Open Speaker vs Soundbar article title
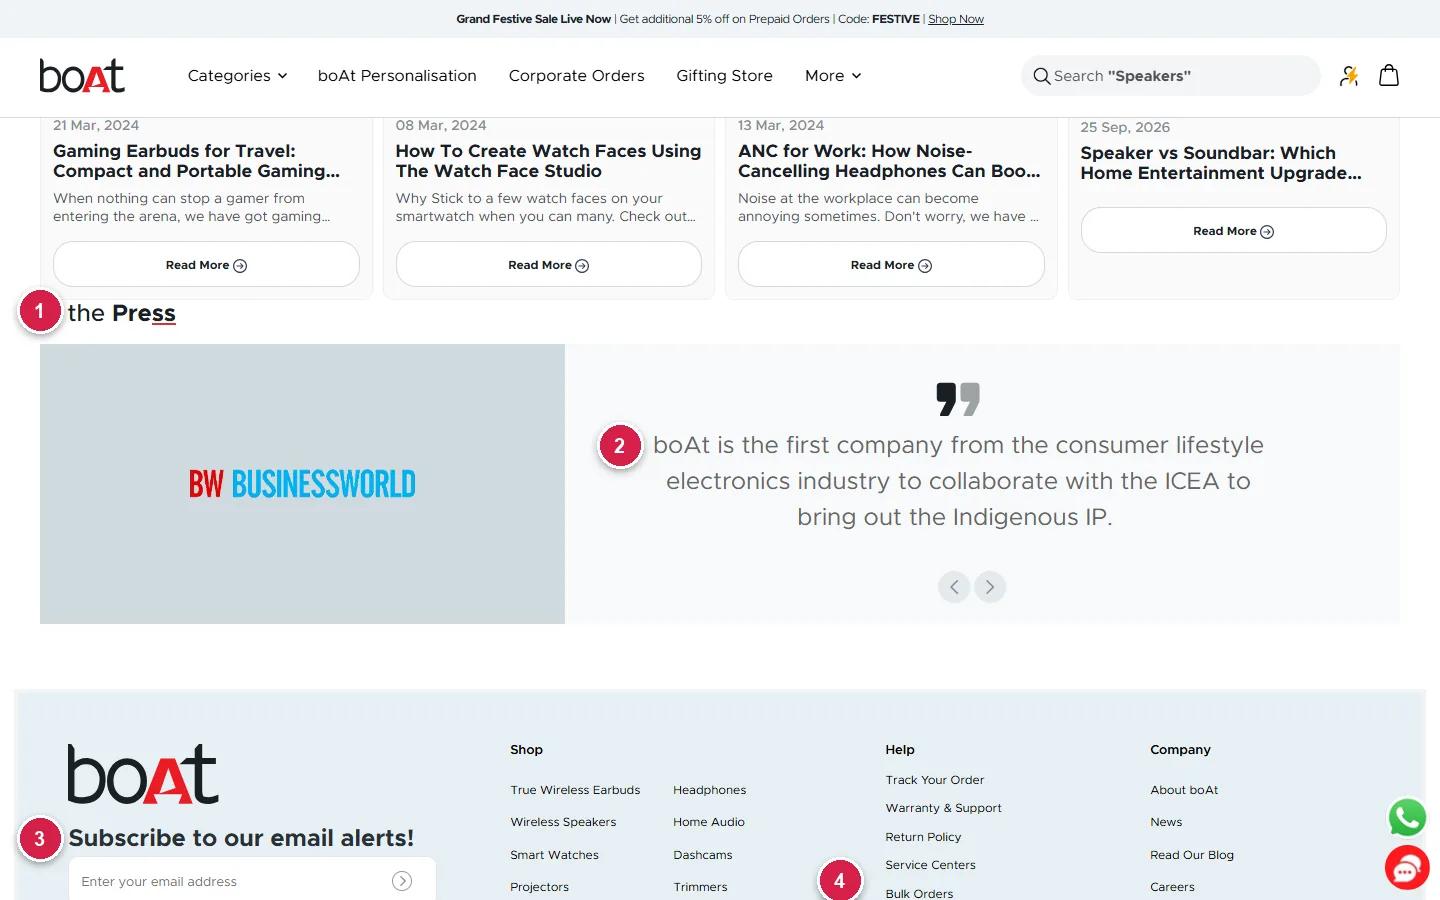This screenshot has width=1440, height=900. click(1221, 163)
